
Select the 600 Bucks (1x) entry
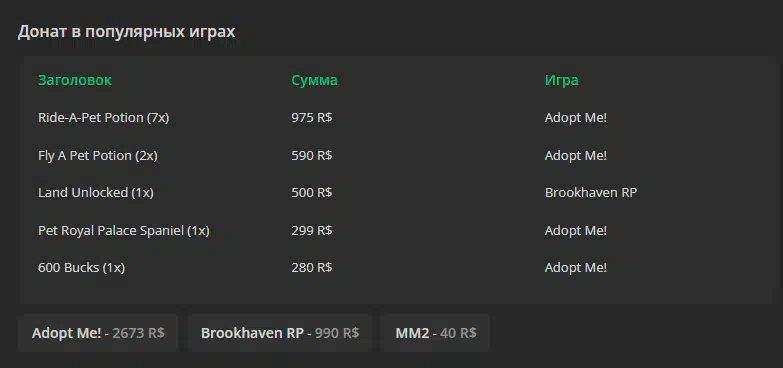pyautogui.click(x=81, y=268)
